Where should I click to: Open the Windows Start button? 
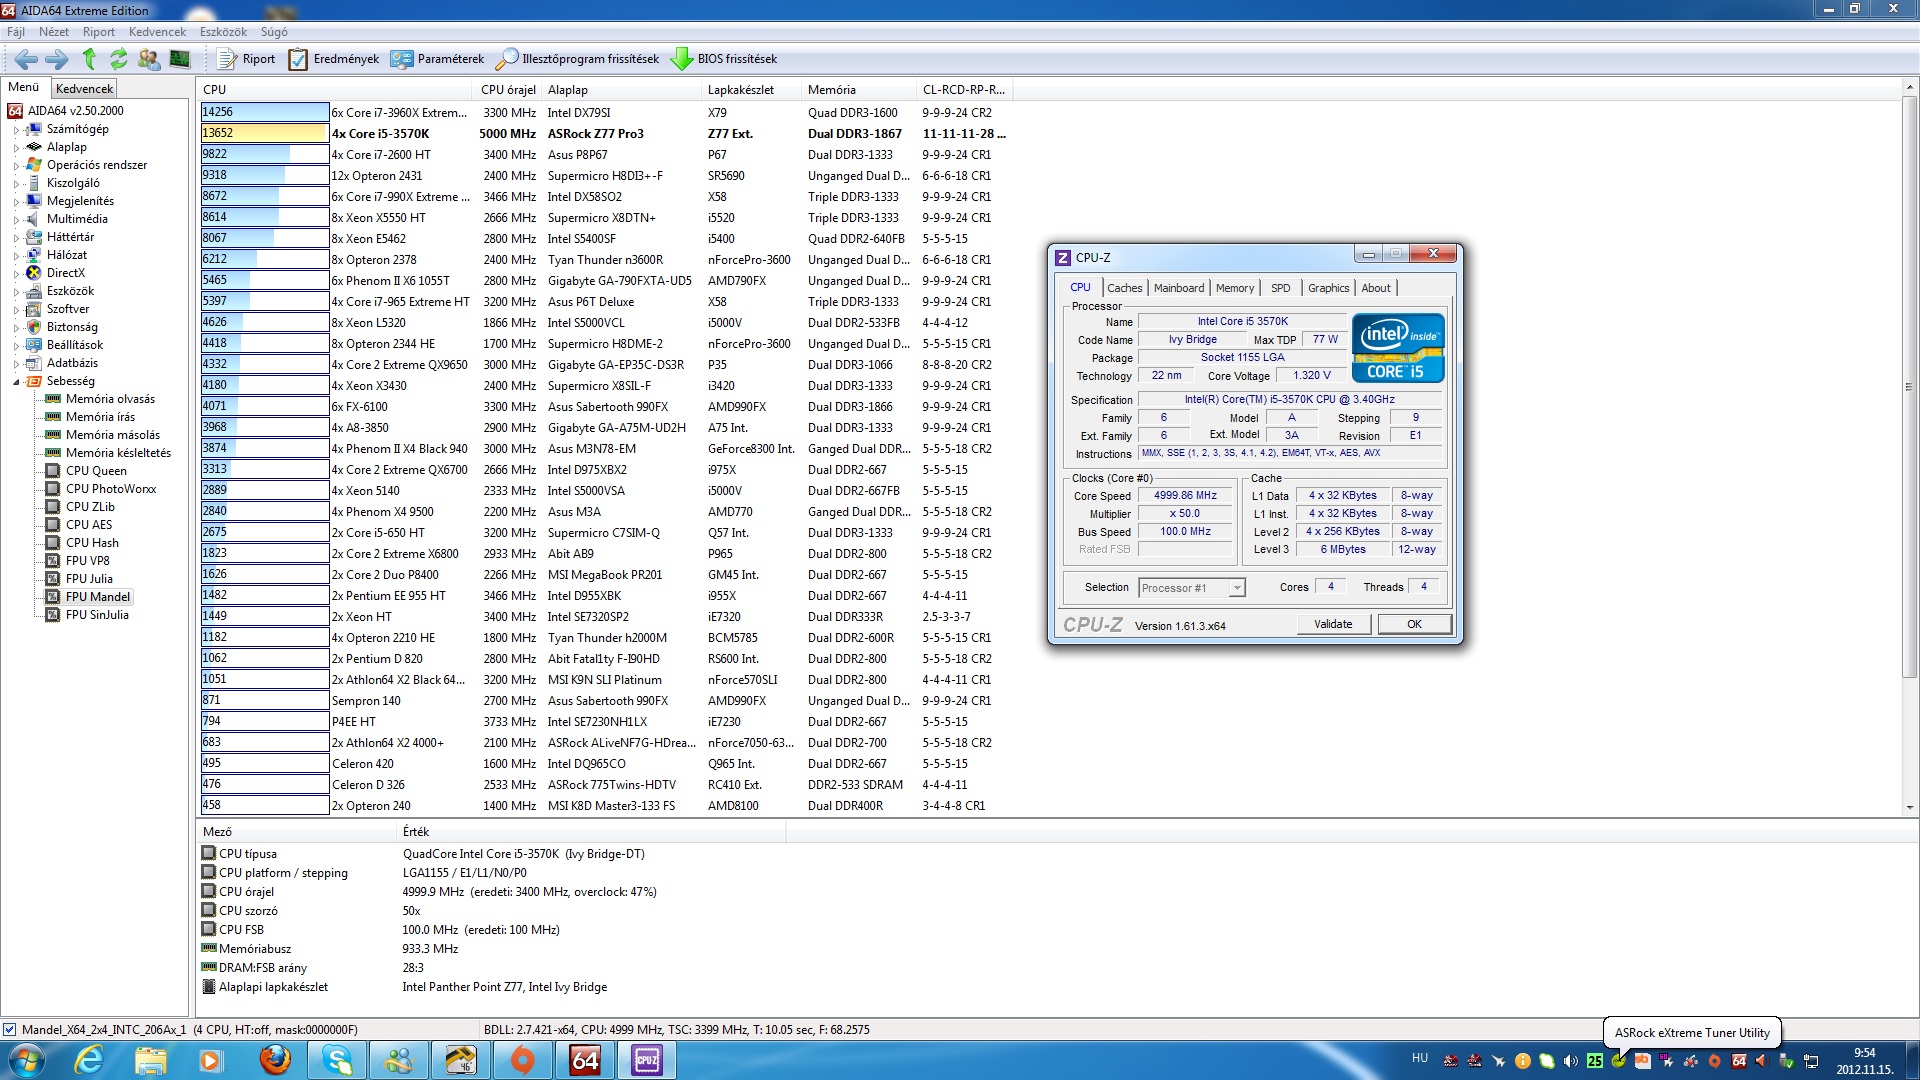[26, 1060]
